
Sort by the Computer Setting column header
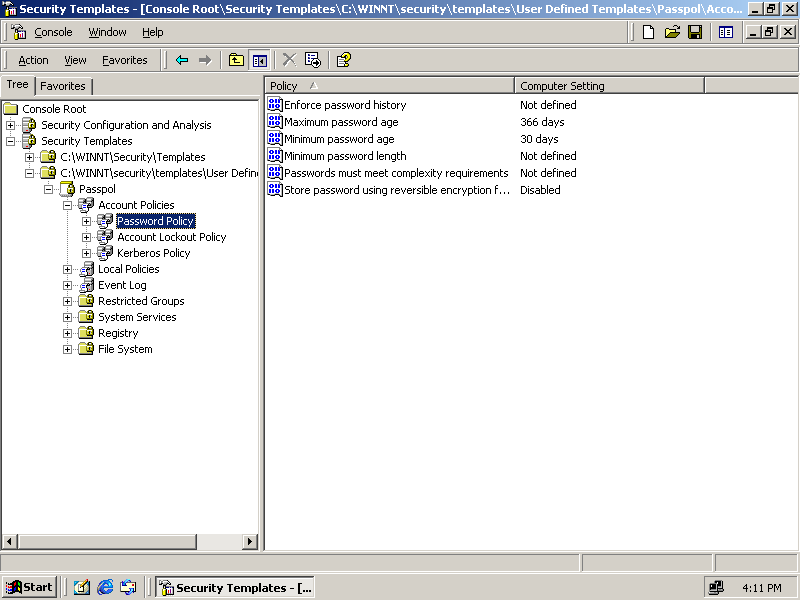(609, 86)
